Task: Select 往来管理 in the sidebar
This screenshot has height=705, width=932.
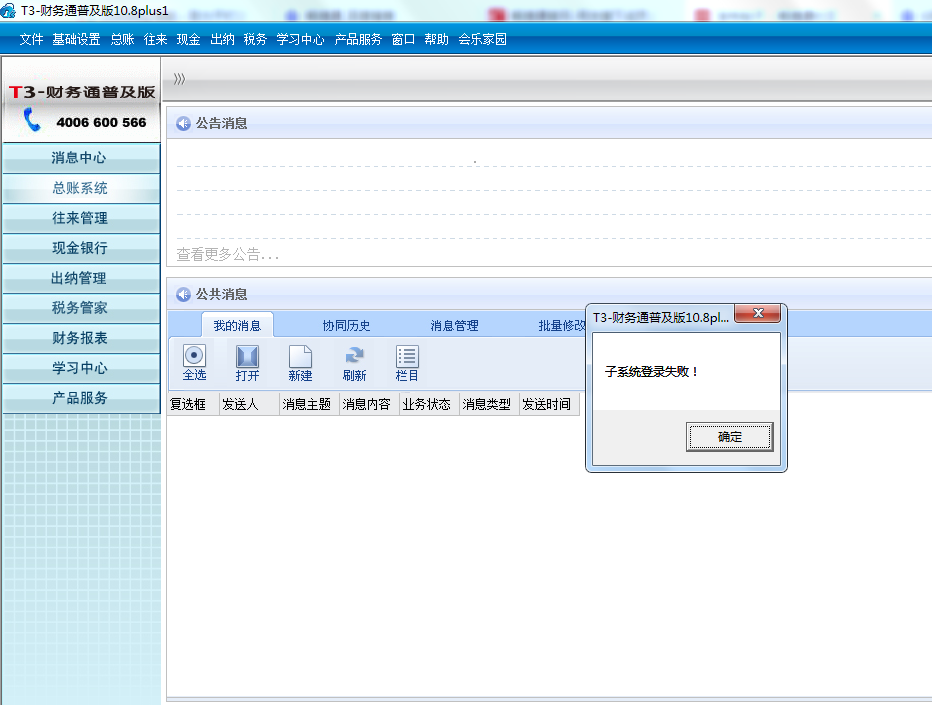Action: [81, 218]
